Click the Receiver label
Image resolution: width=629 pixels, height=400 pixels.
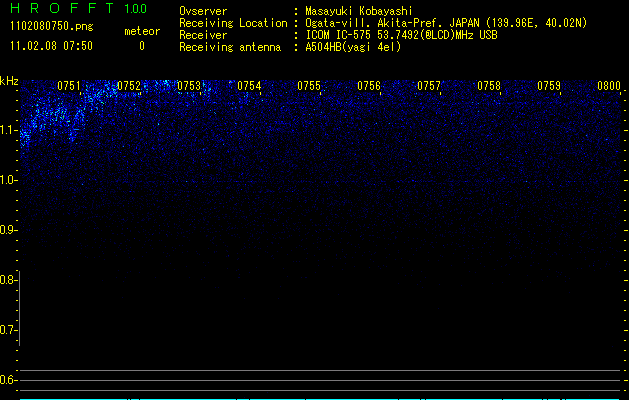(x=203, y=35)
